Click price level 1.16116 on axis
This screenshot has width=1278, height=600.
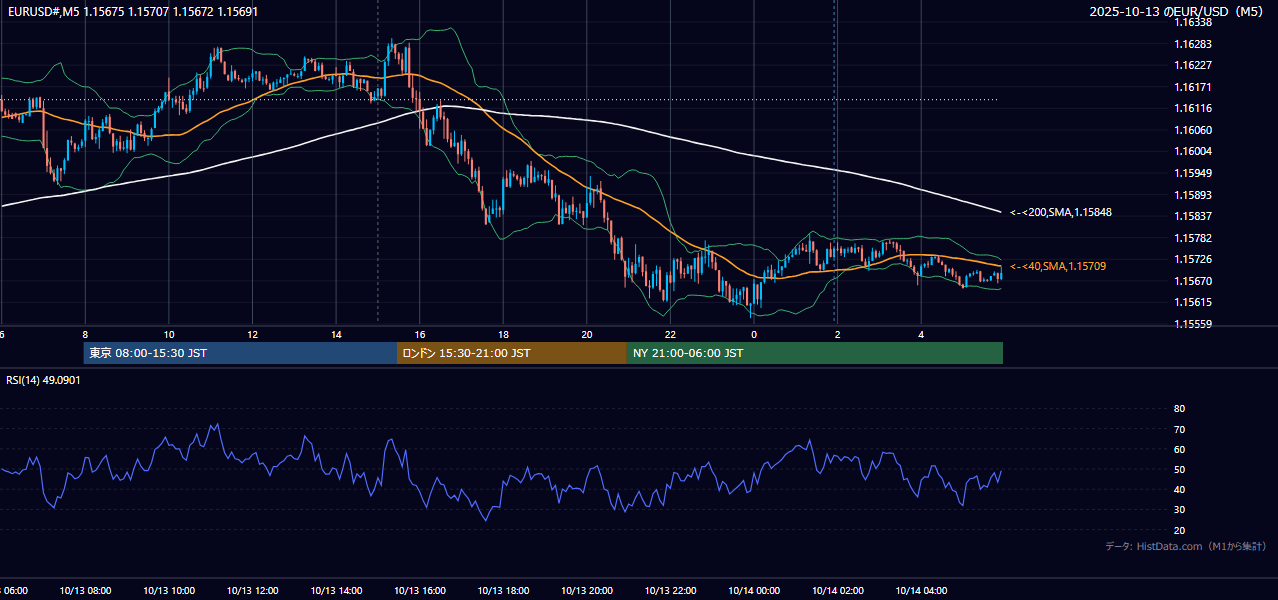point(1192,108)
